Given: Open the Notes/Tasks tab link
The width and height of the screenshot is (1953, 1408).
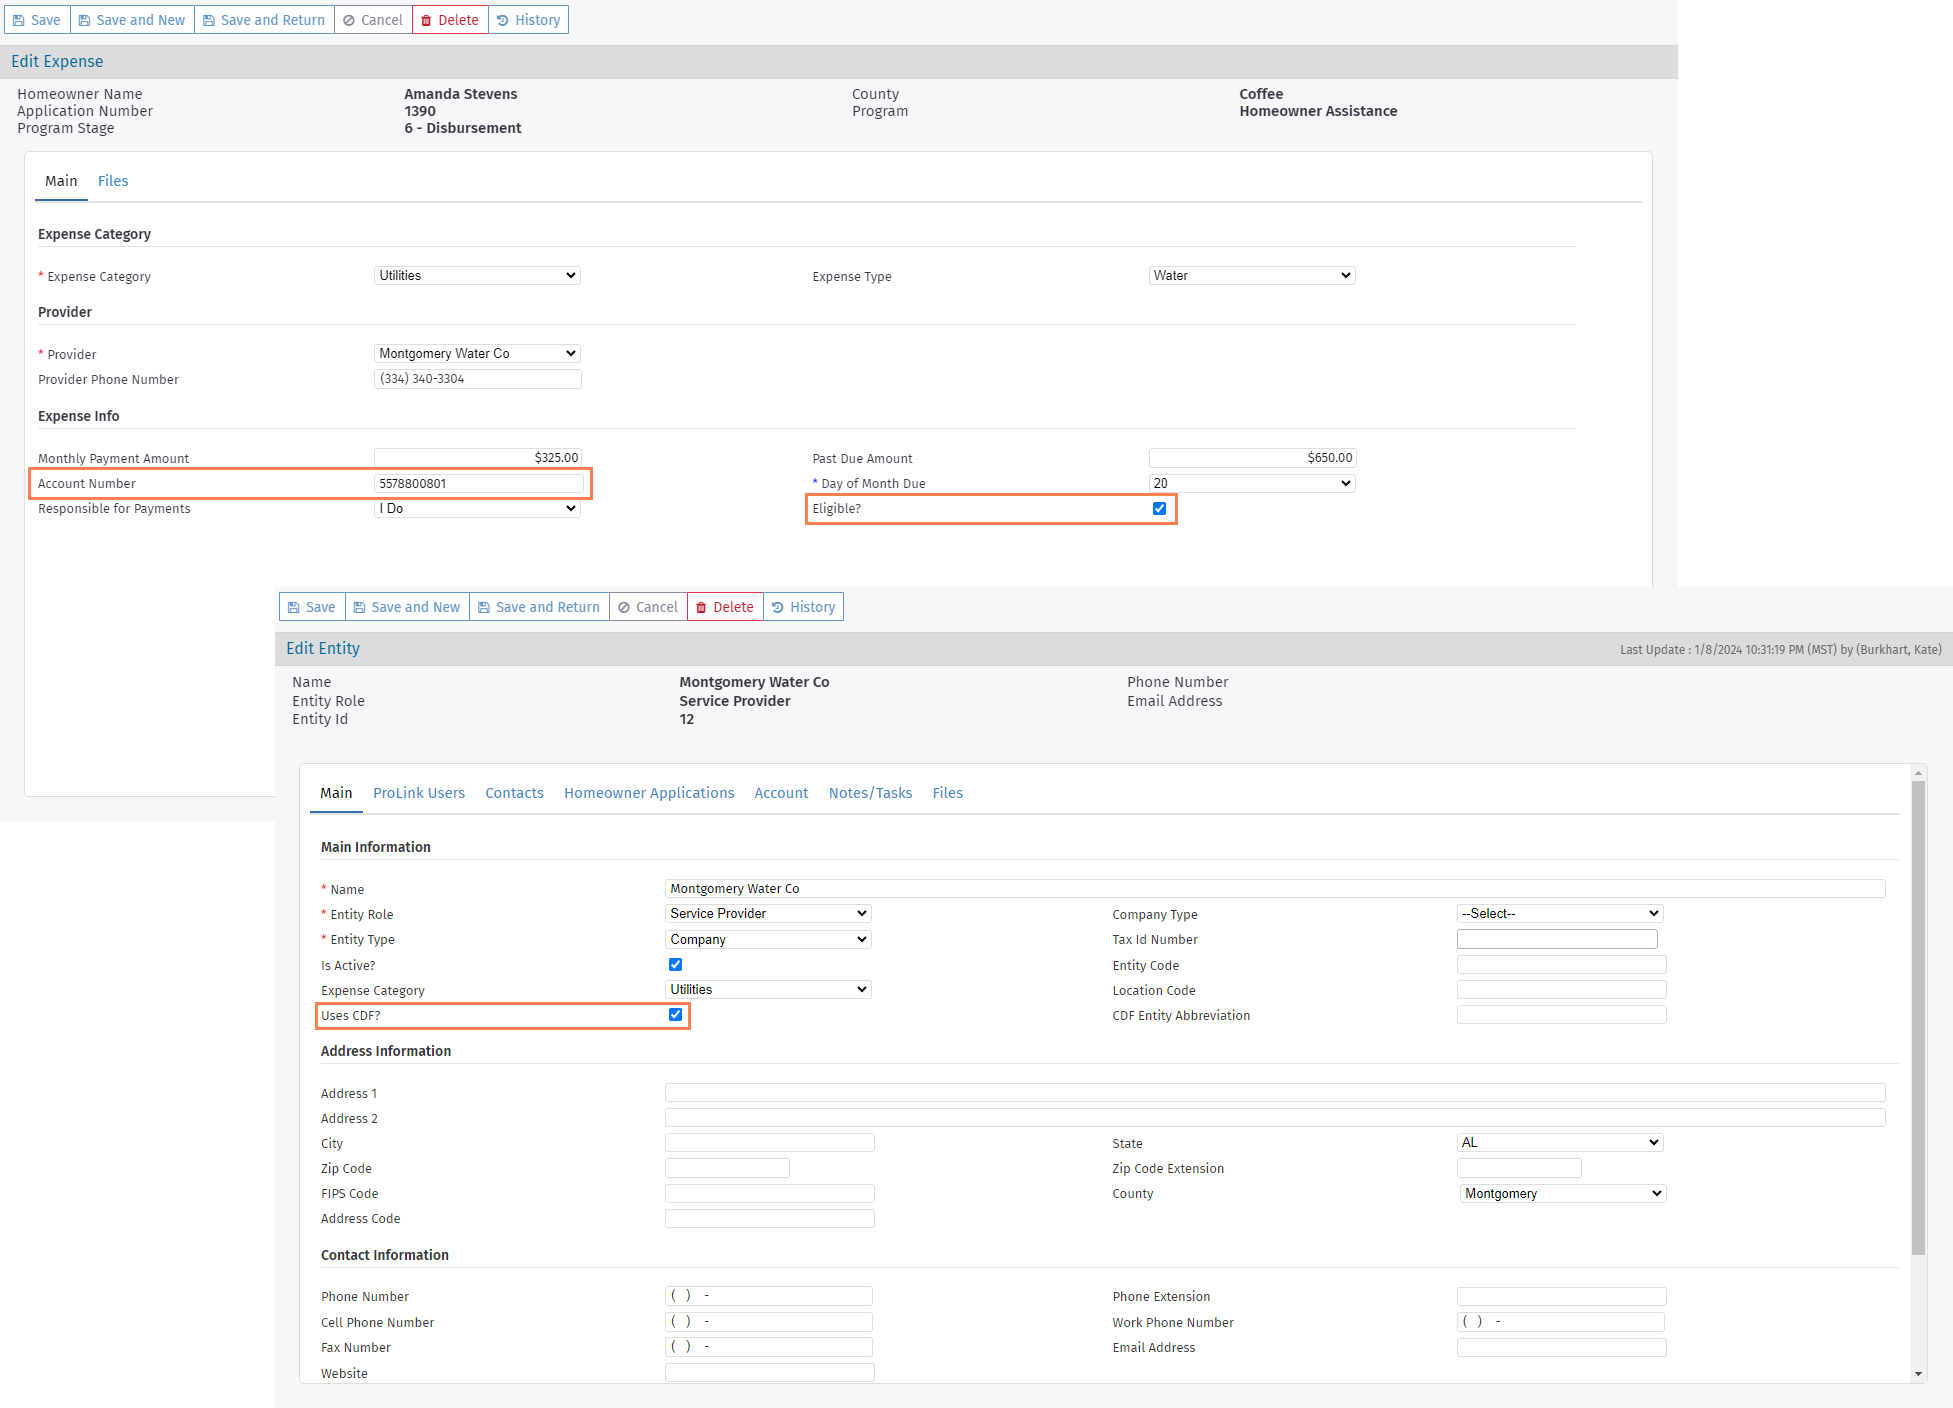Looking at the screenshot, I should (x=870, y=793).
